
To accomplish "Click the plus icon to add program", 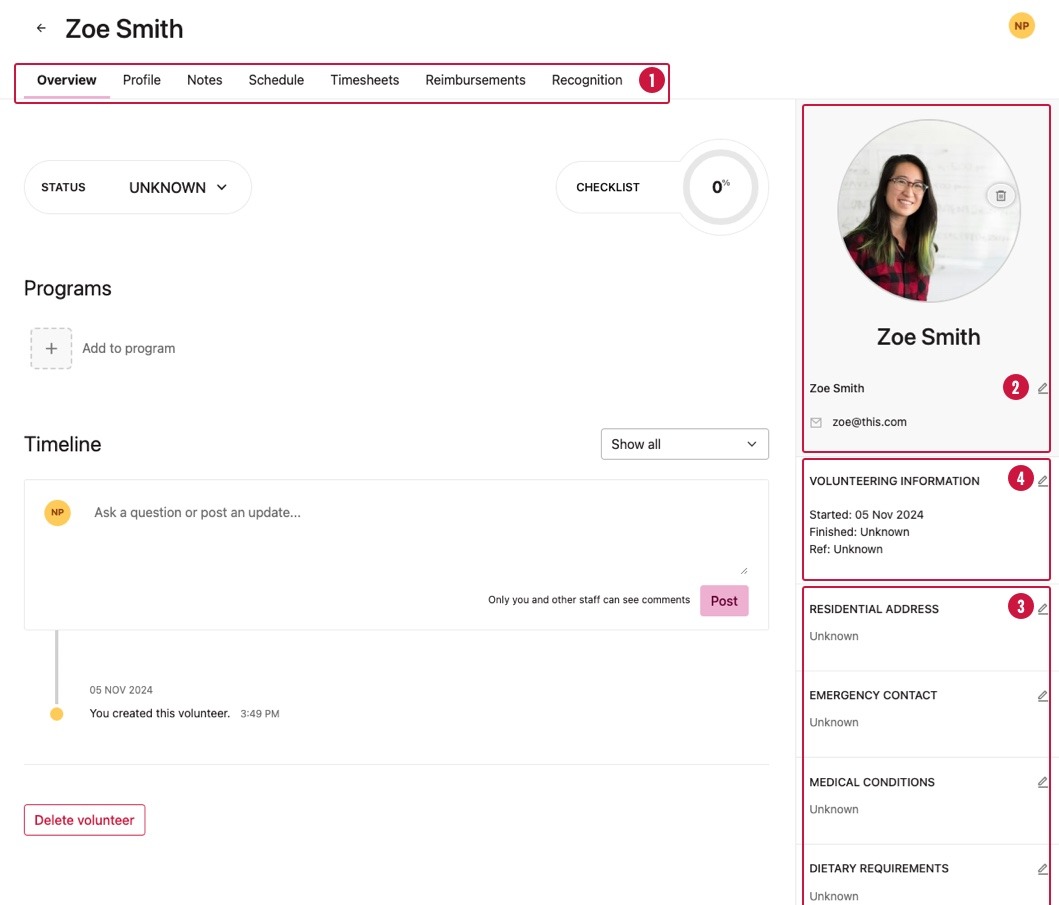I will (x=51, y=349).
